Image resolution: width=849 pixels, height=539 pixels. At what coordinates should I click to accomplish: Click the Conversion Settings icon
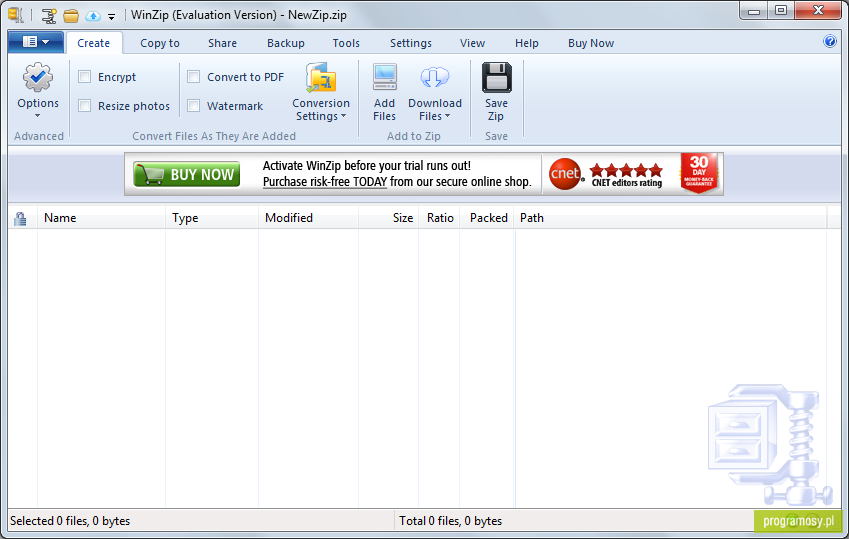pyautogui.click(x=321, y=77)
